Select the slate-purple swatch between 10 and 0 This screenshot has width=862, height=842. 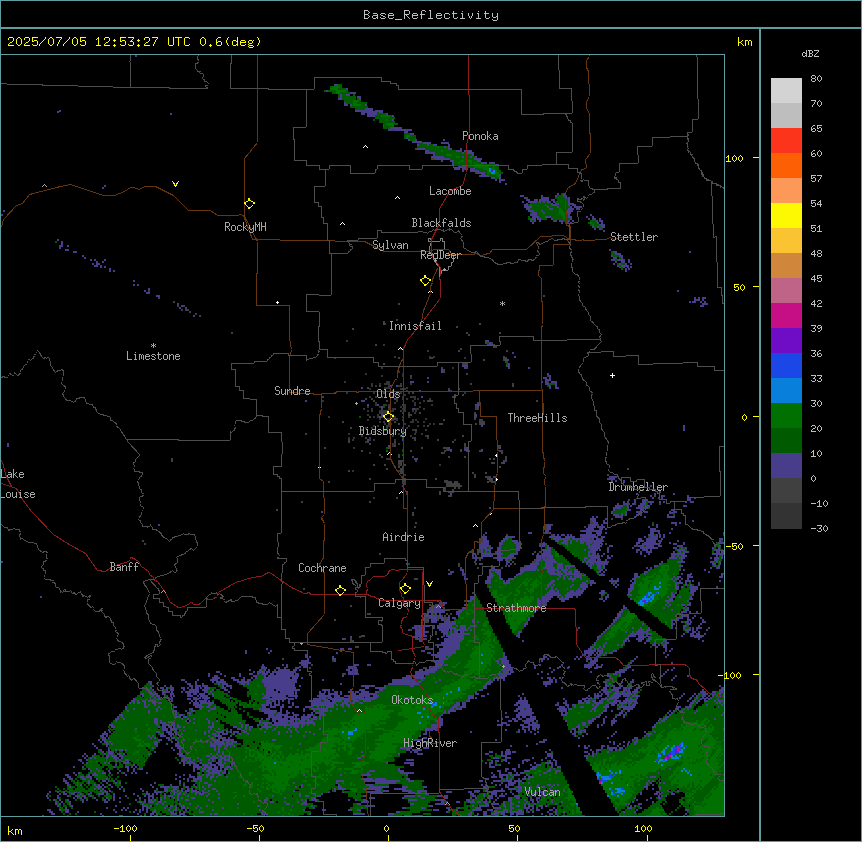(x=786, y=466)
